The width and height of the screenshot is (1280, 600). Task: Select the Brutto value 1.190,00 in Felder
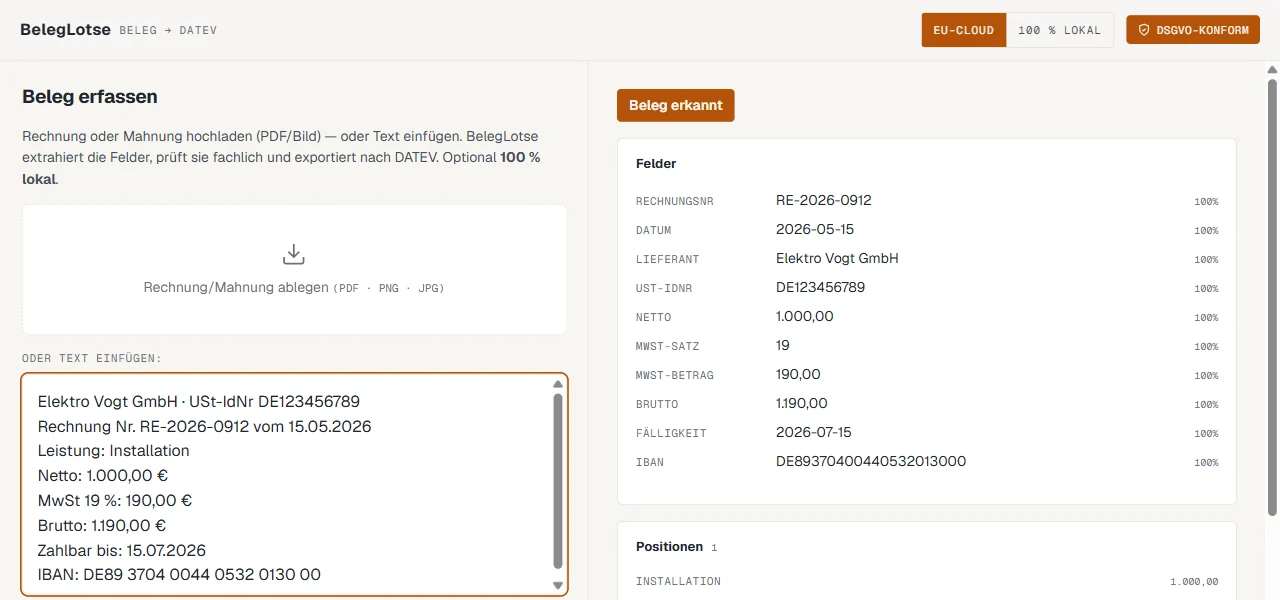point(802,403)
